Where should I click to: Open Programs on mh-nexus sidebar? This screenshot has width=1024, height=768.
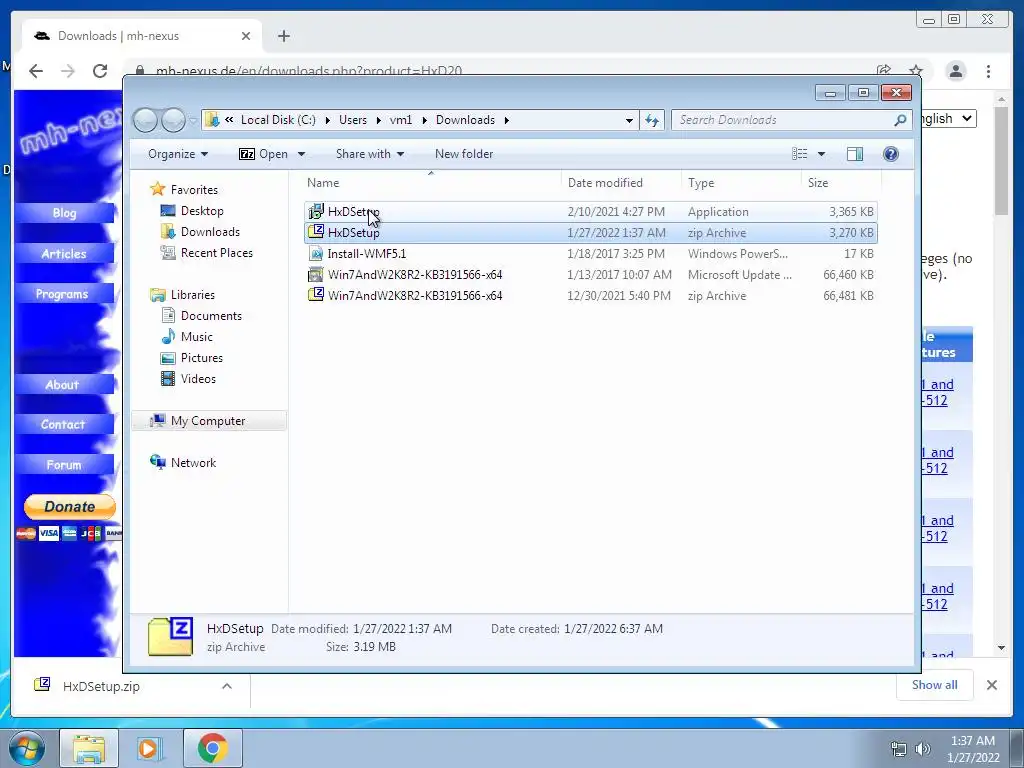(x=64, y=294)
